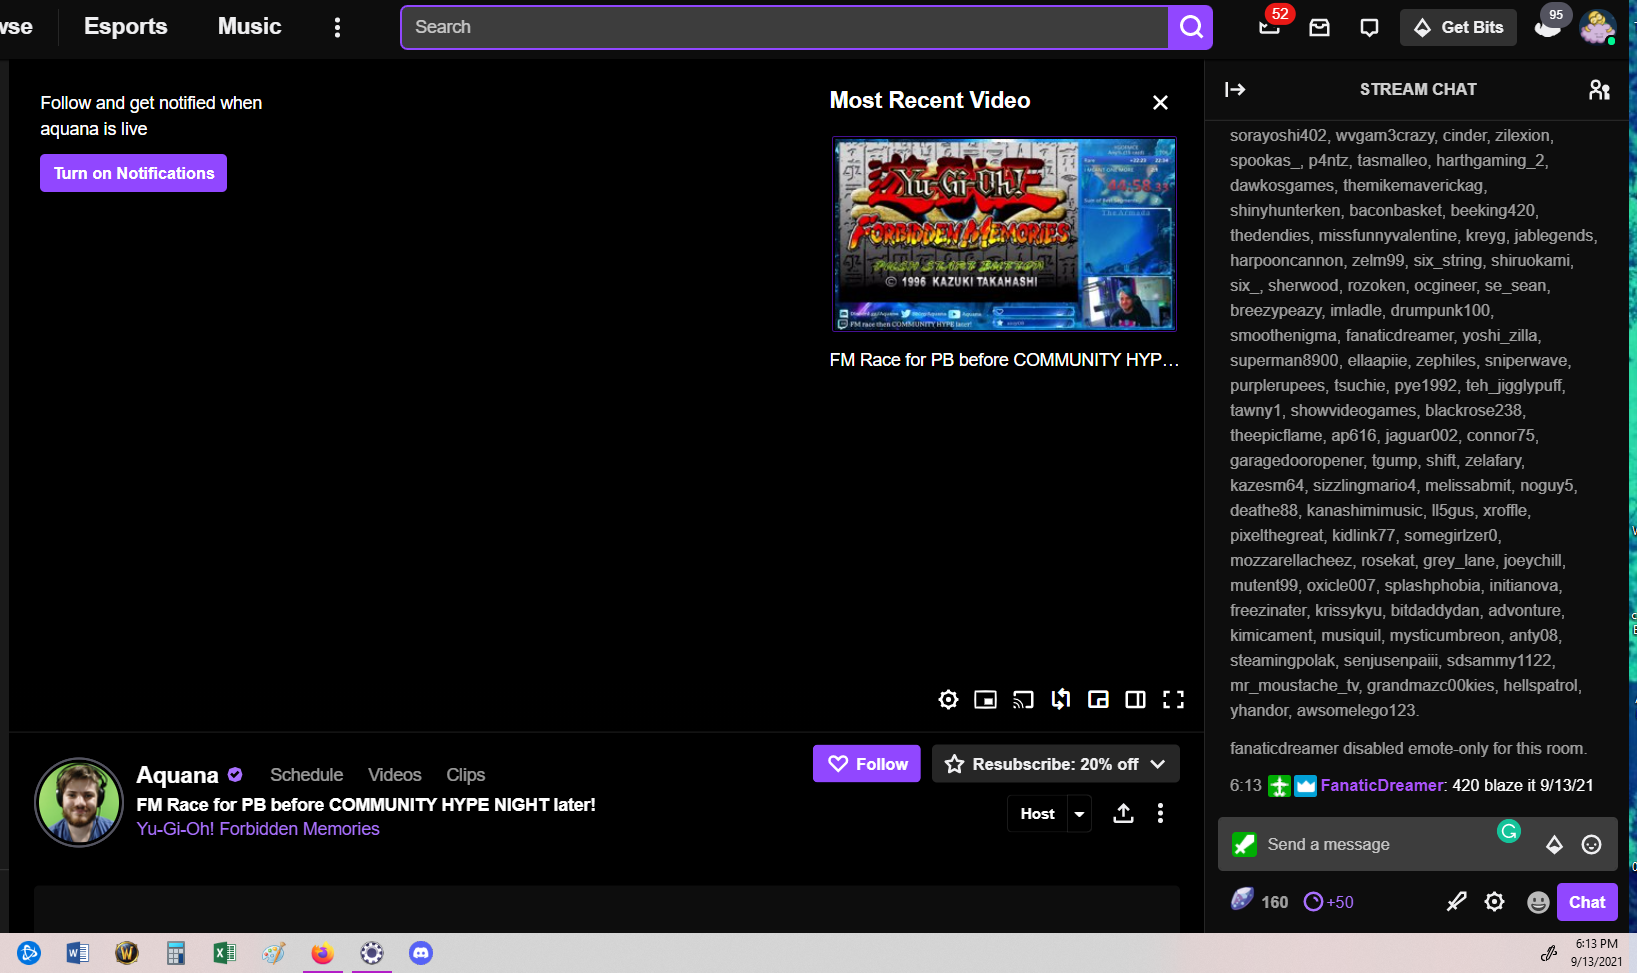Open Microsoft Word from taskbar
The height and width of the screenshot is (973, 1637).
(x=78, y=953)
